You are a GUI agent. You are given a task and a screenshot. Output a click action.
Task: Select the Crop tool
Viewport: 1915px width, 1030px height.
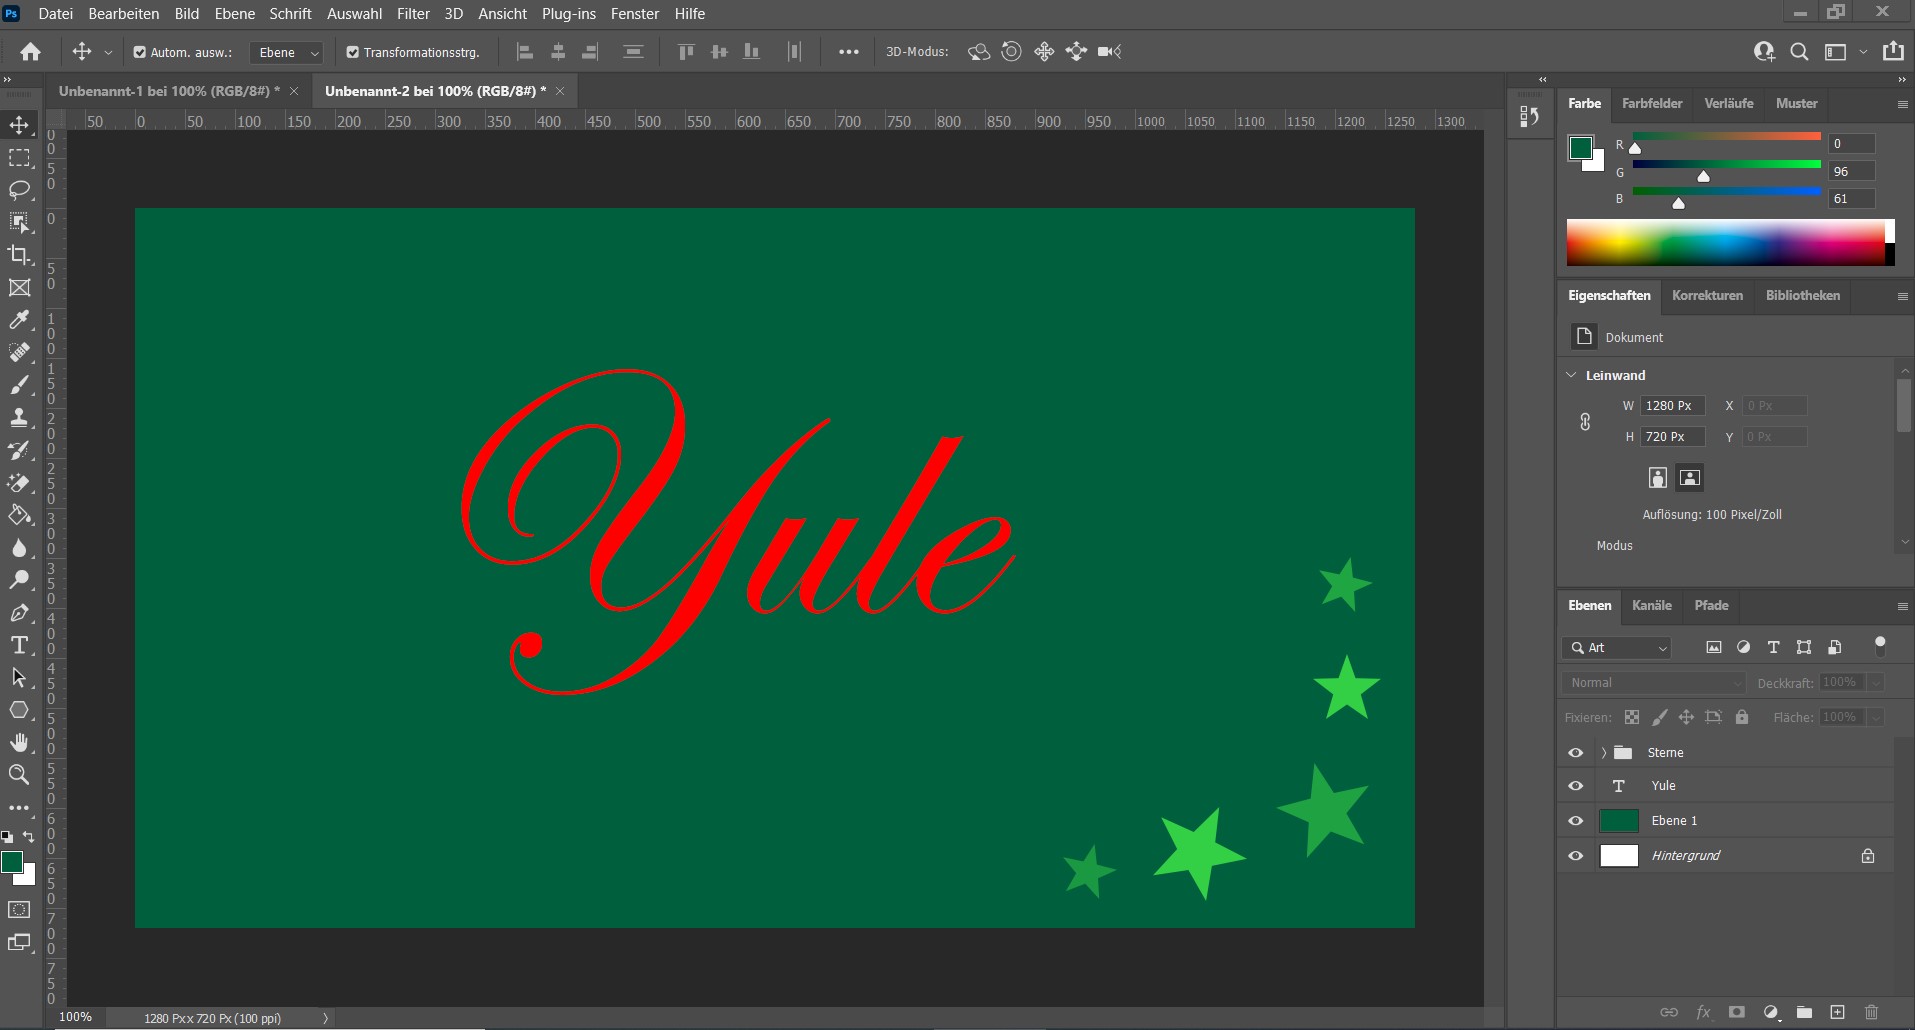(19, 255)
